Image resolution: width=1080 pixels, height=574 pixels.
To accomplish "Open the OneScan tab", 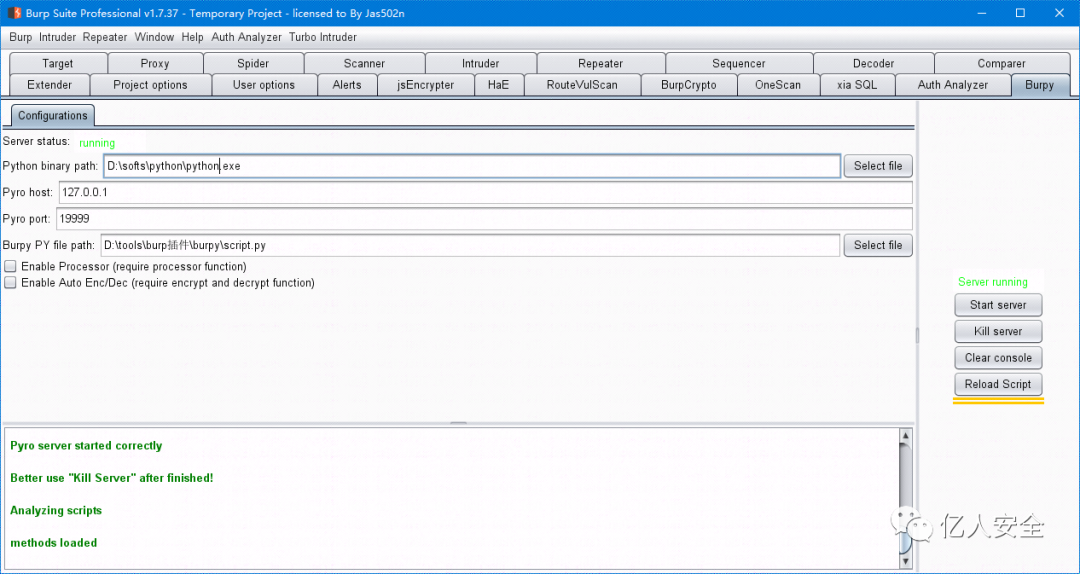I will (778, 85).
